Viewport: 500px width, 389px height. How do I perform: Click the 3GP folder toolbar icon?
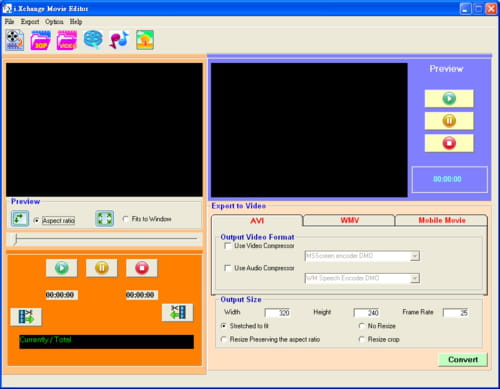40,40
